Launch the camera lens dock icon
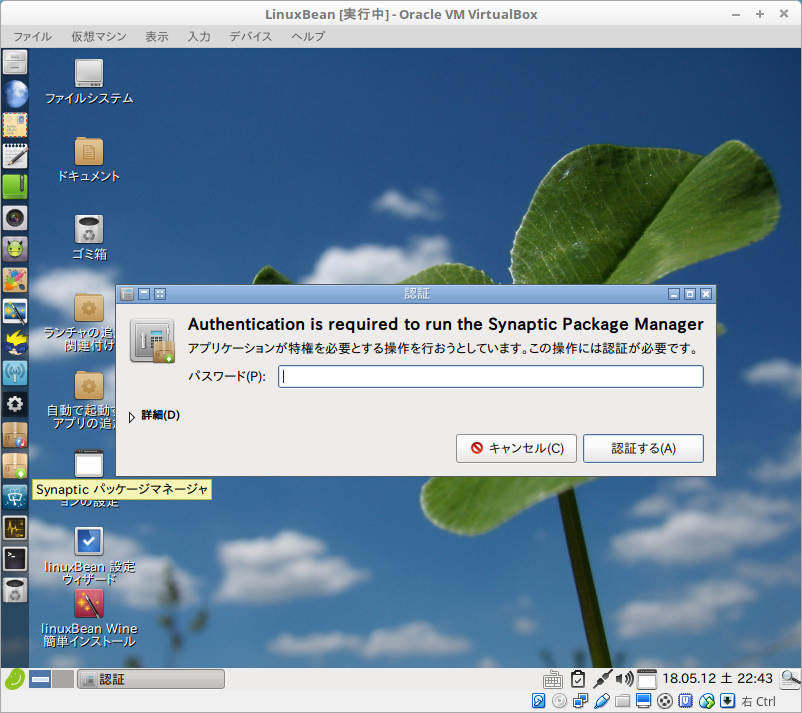 pyautogui.click(x=15, y=218)
